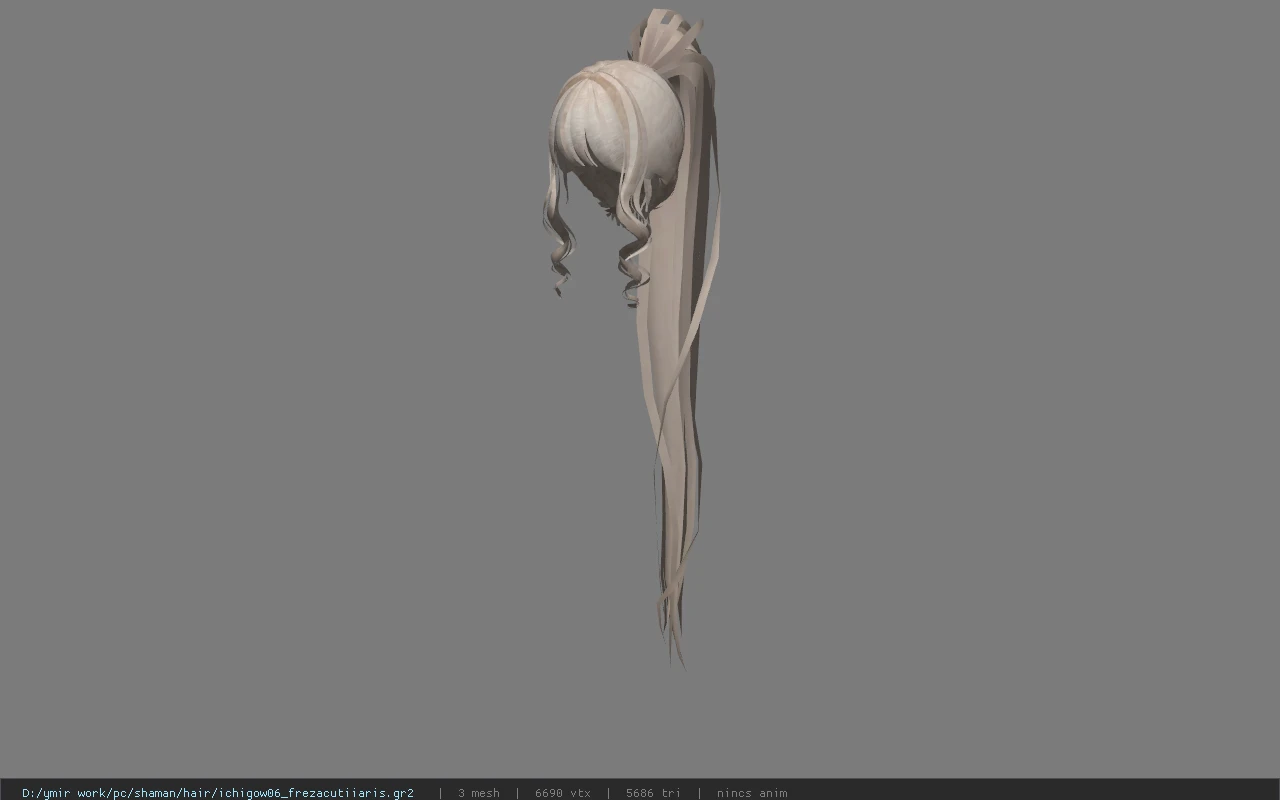Click the "pc" folder segment in path

[121, 793]
